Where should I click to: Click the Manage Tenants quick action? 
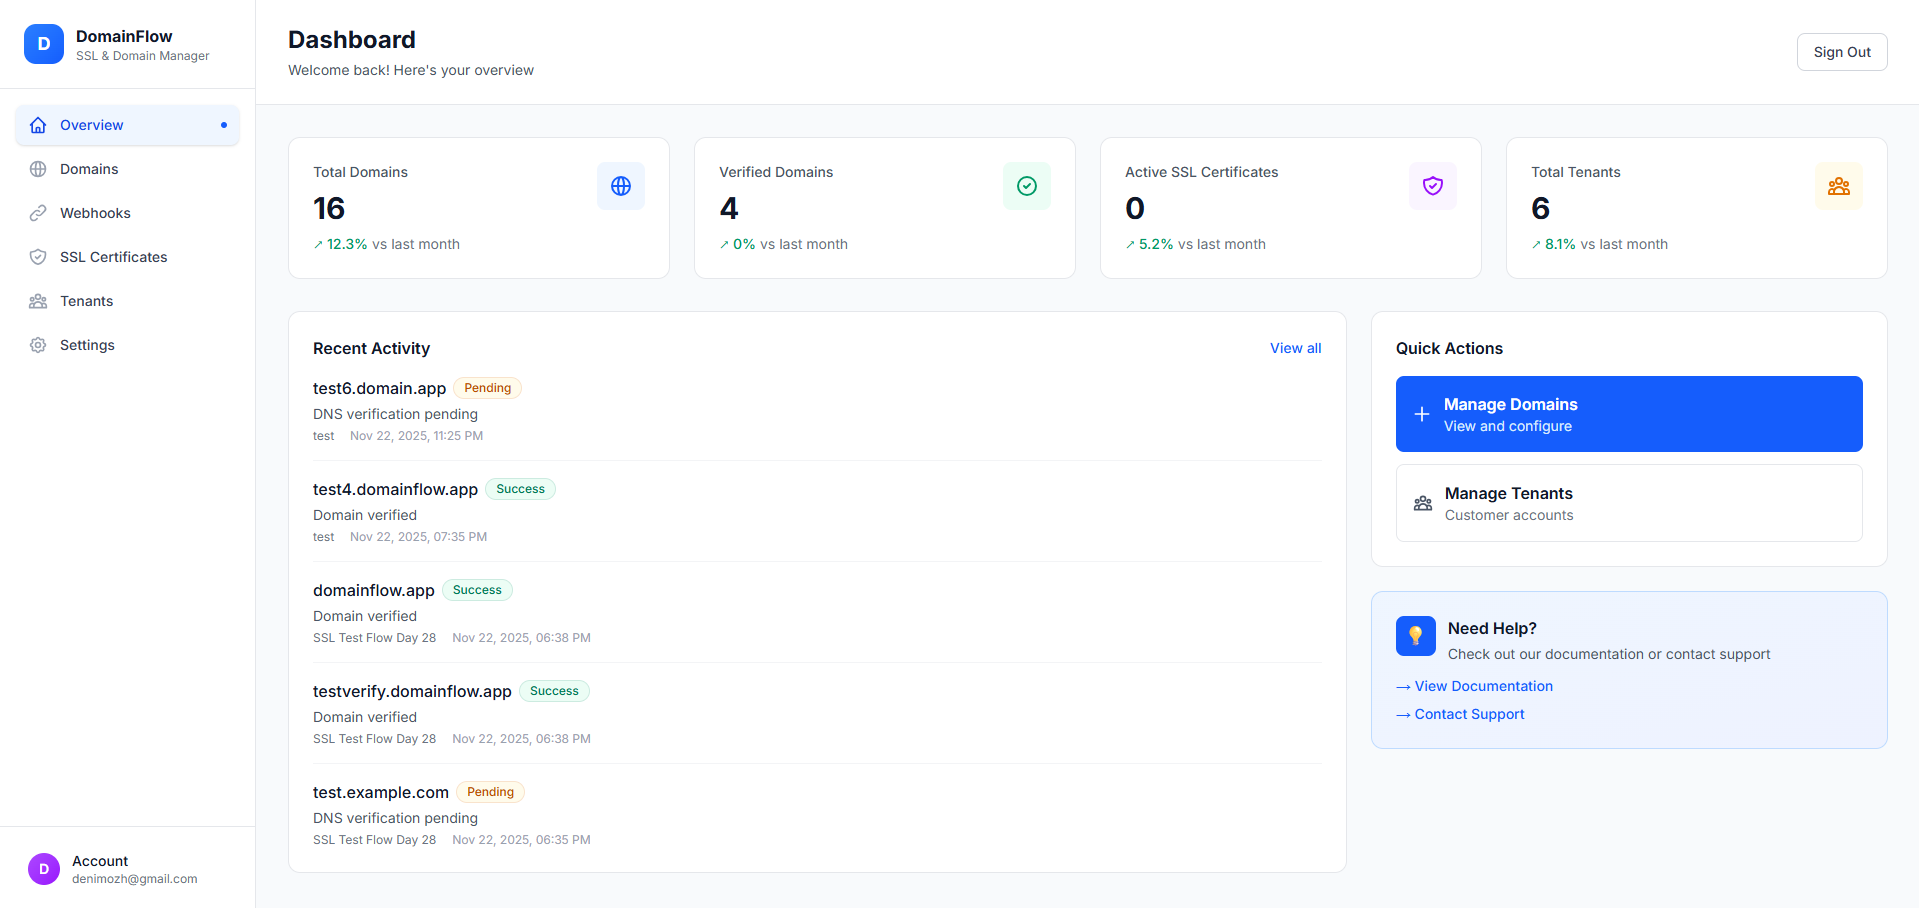pos(1628,502)
